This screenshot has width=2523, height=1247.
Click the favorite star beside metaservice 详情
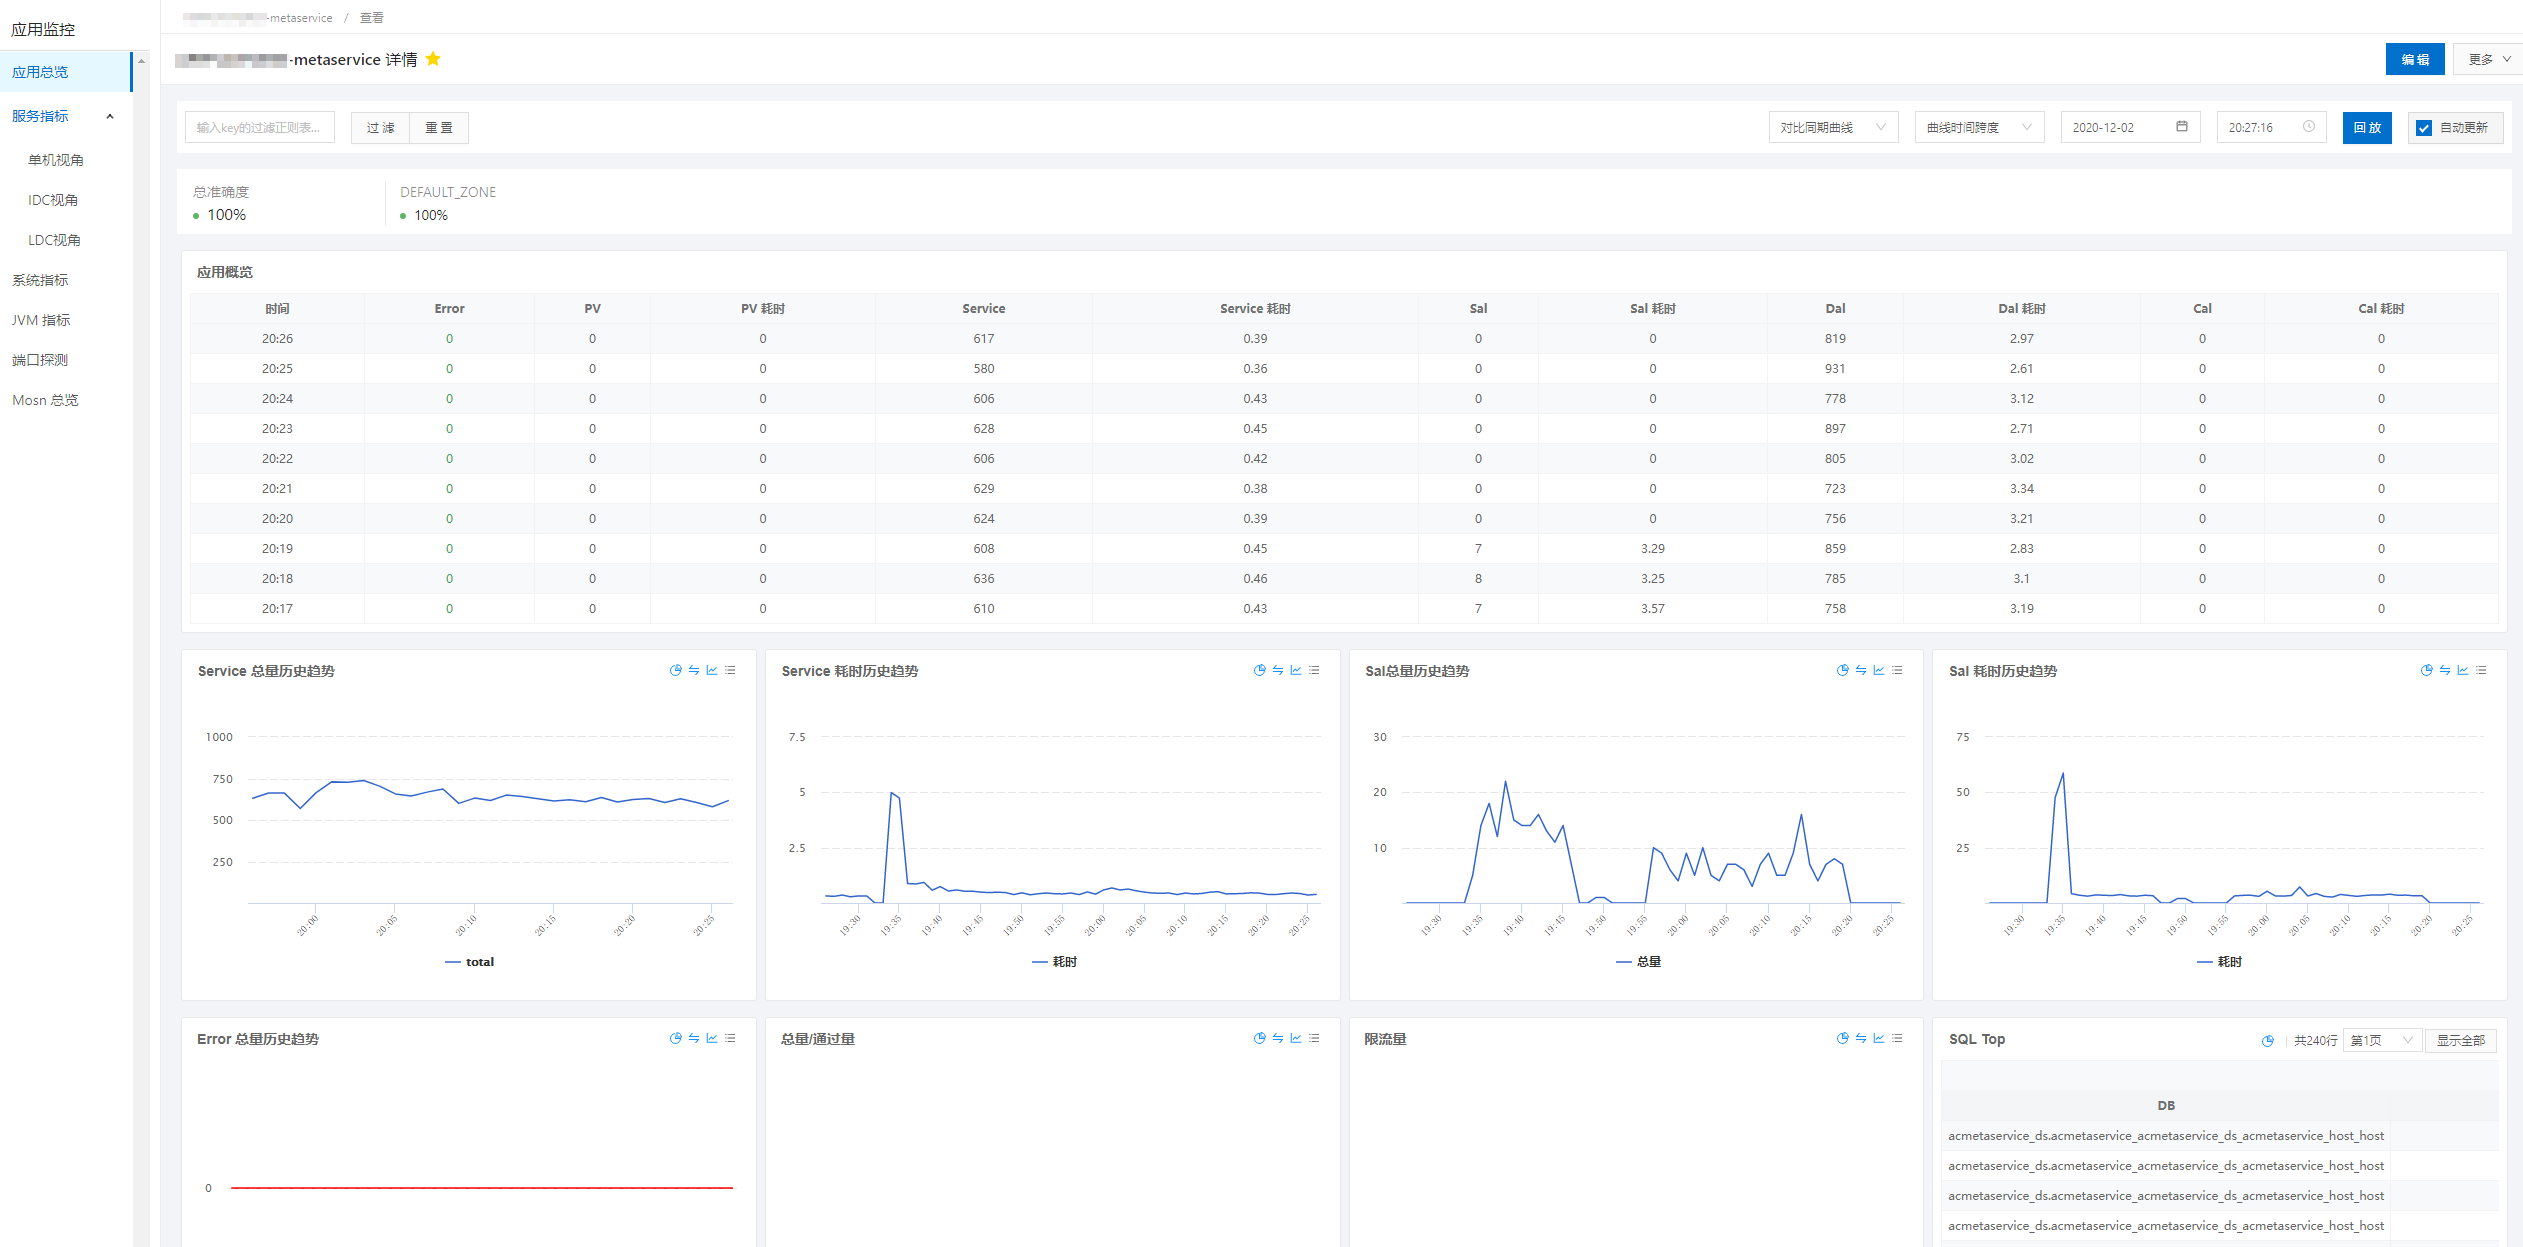tap(433, 59)
